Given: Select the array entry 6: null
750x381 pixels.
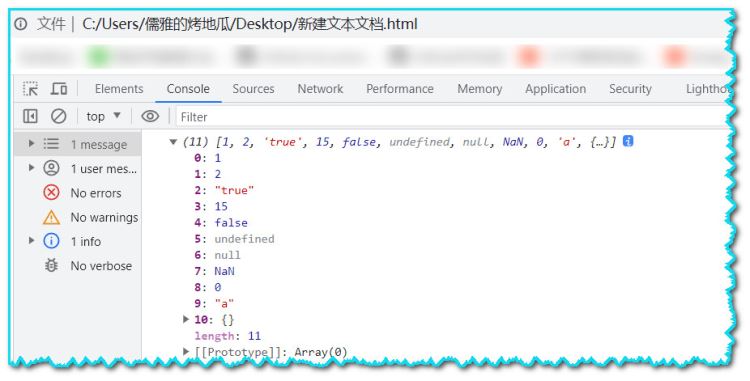Looking at the screenshot, I should click(218, 255).
